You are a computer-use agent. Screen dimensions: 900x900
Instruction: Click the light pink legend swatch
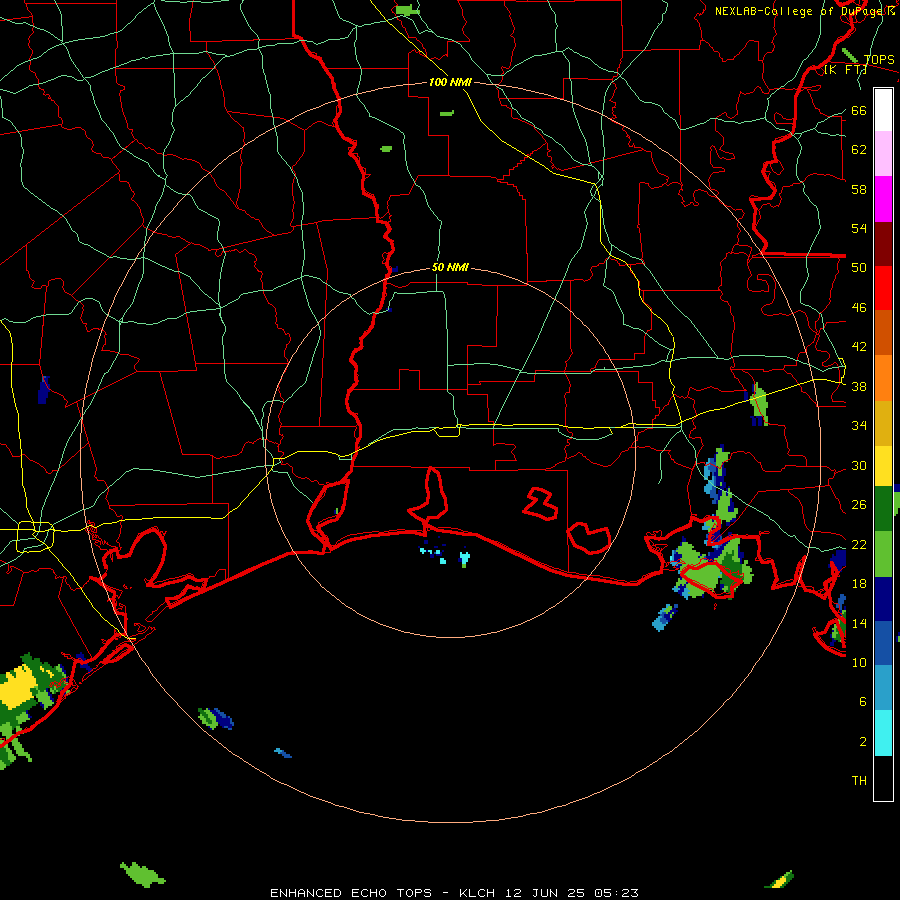883,154
